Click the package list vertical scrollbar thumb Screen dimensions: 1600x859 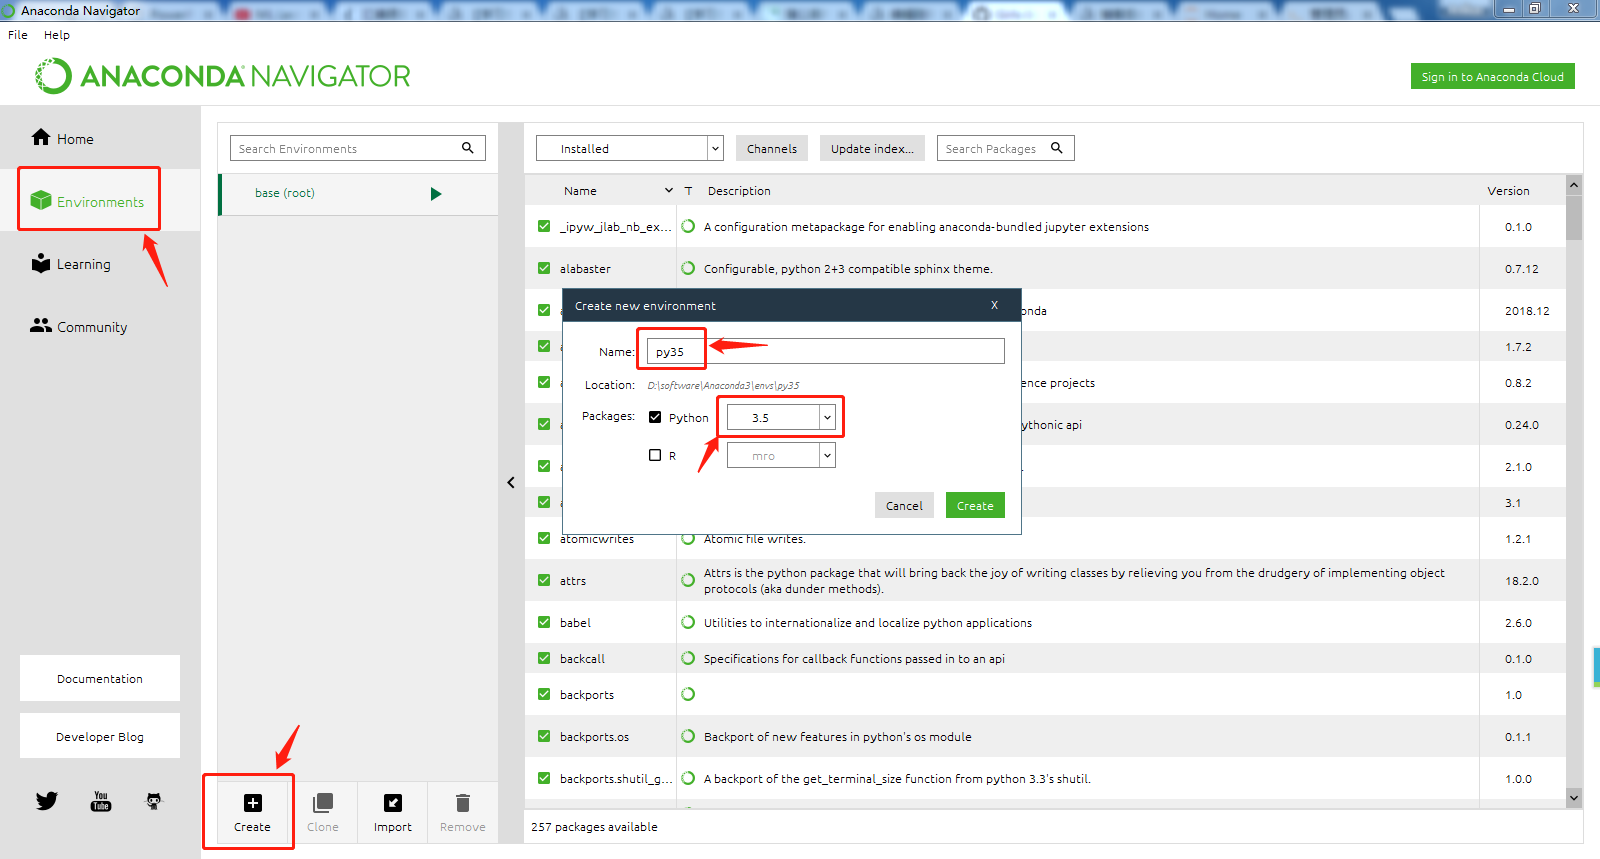(1574, 217)
